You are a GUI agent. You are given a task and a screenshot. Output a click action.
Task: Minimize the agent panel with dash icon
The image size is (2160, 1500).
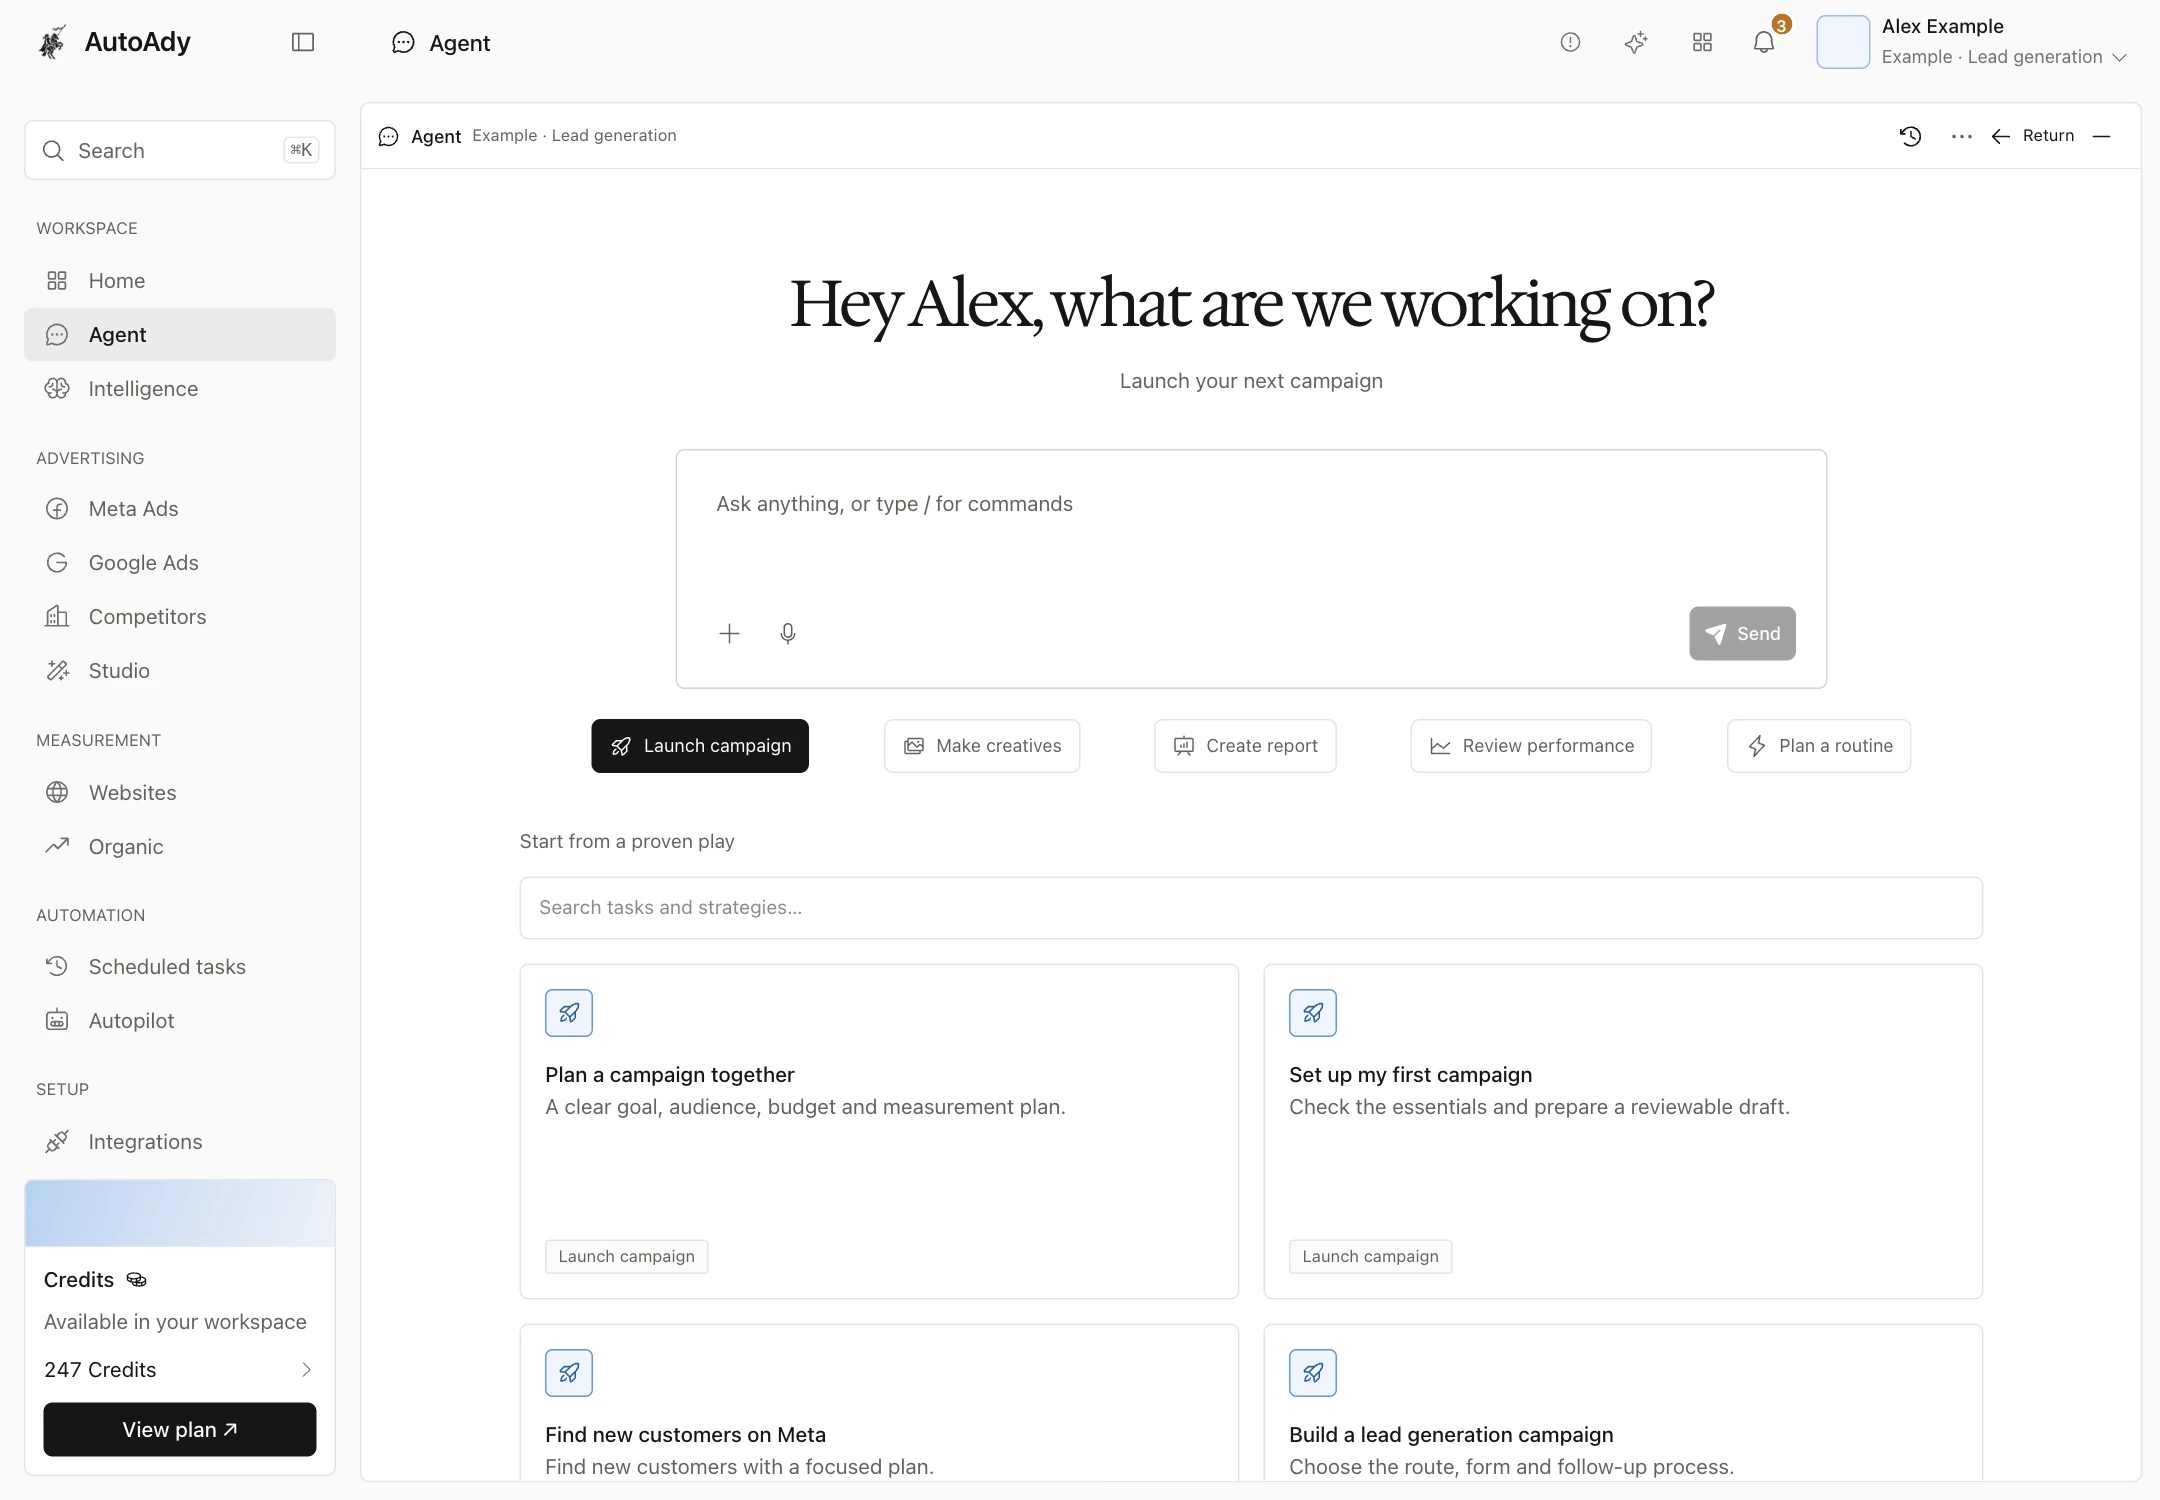point(2102,136)
